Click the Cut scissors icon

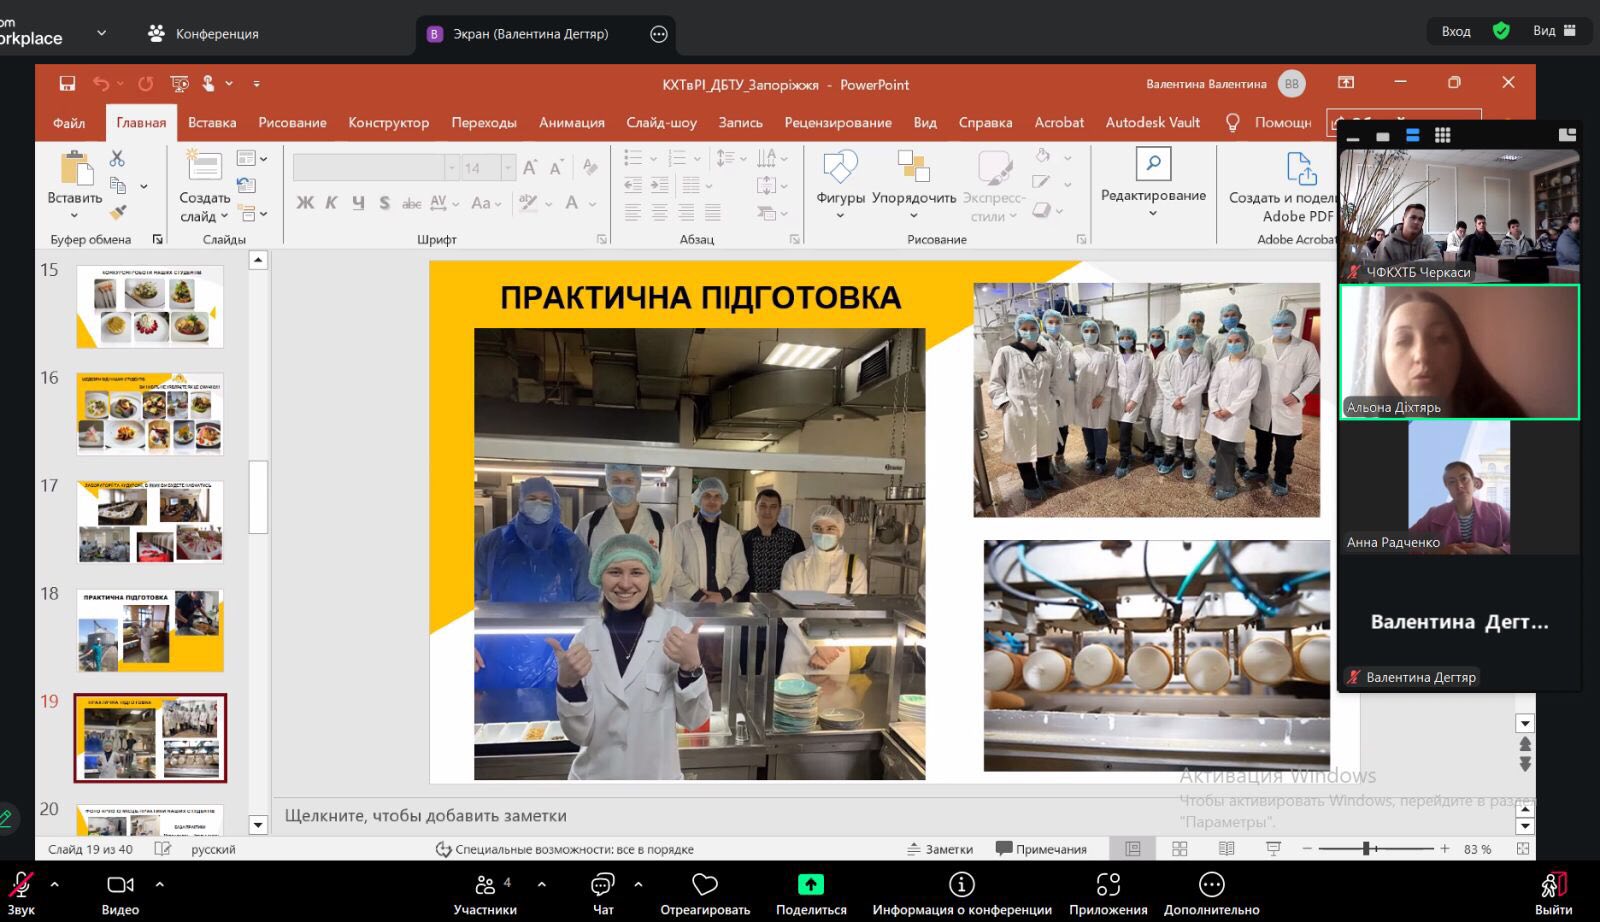117,159
